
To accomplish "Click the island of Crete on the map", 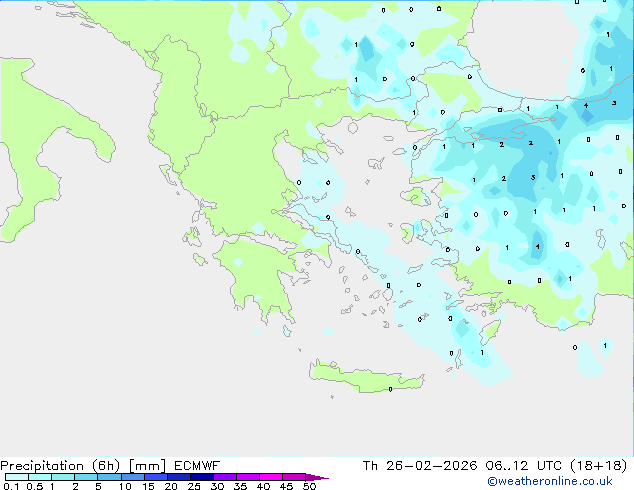I will 366,377.
